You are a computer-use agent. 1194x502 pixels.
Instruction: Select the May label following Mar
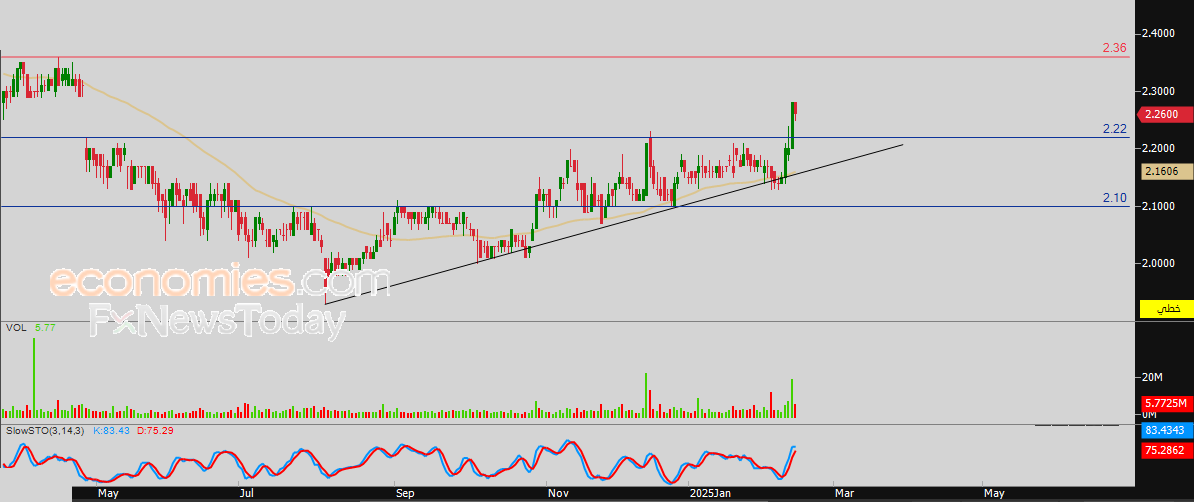point(996,494)
